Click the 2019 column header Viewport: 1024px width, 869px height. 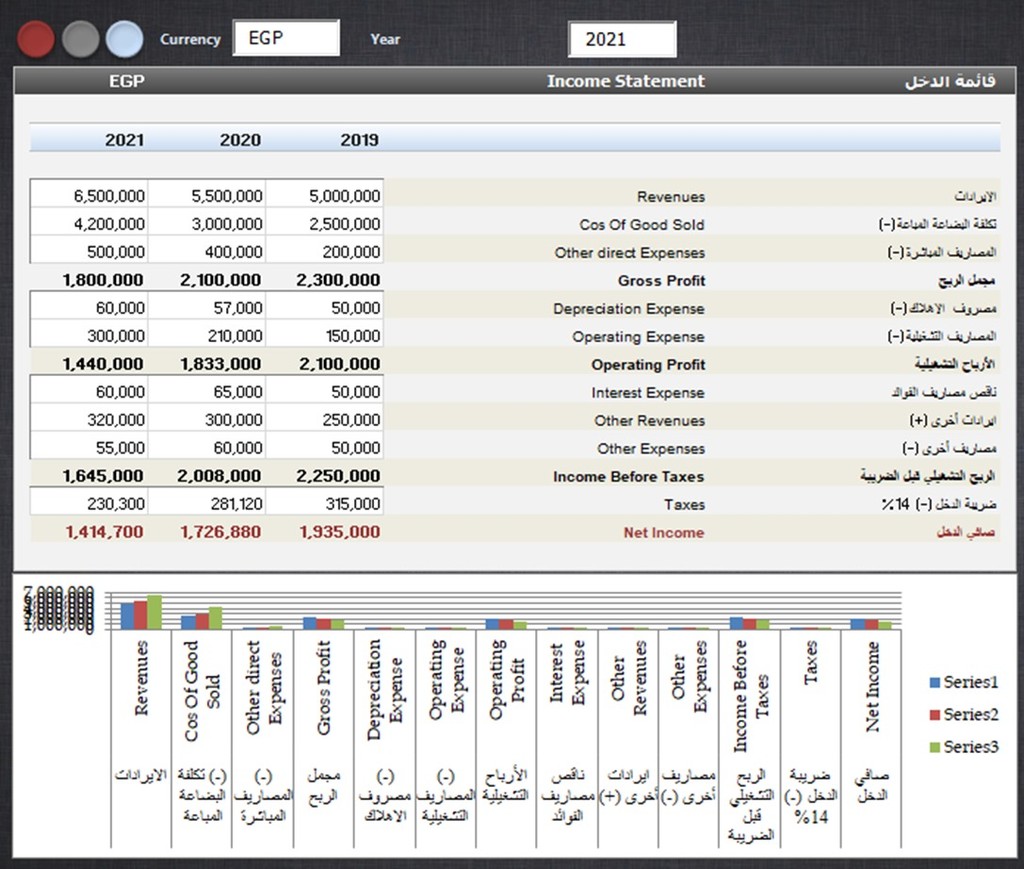(x=359, y=140)
